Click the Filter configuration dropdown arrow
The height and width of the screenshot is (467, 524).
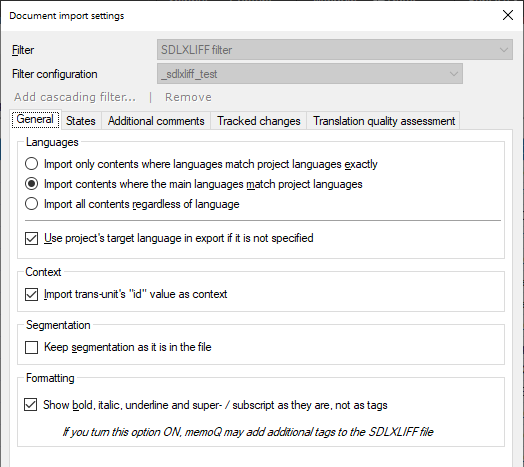tap(453, 74)
